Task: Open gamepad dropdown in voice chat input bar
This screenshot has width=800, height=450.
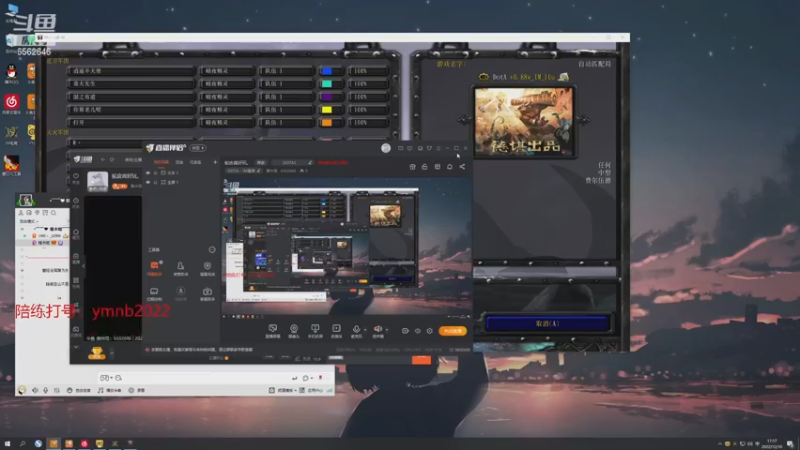Action: point(107,378)
